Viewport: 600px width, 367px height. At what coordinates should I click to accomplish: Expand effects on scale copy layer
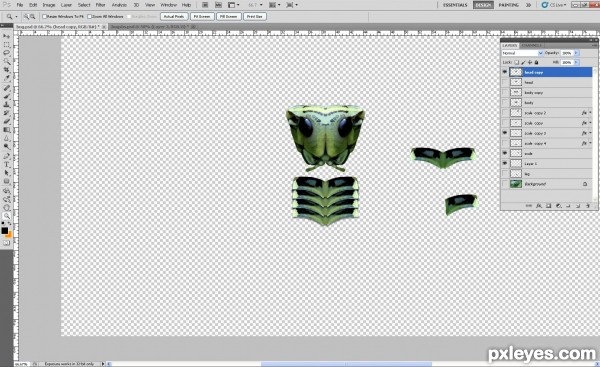[590, 123]
